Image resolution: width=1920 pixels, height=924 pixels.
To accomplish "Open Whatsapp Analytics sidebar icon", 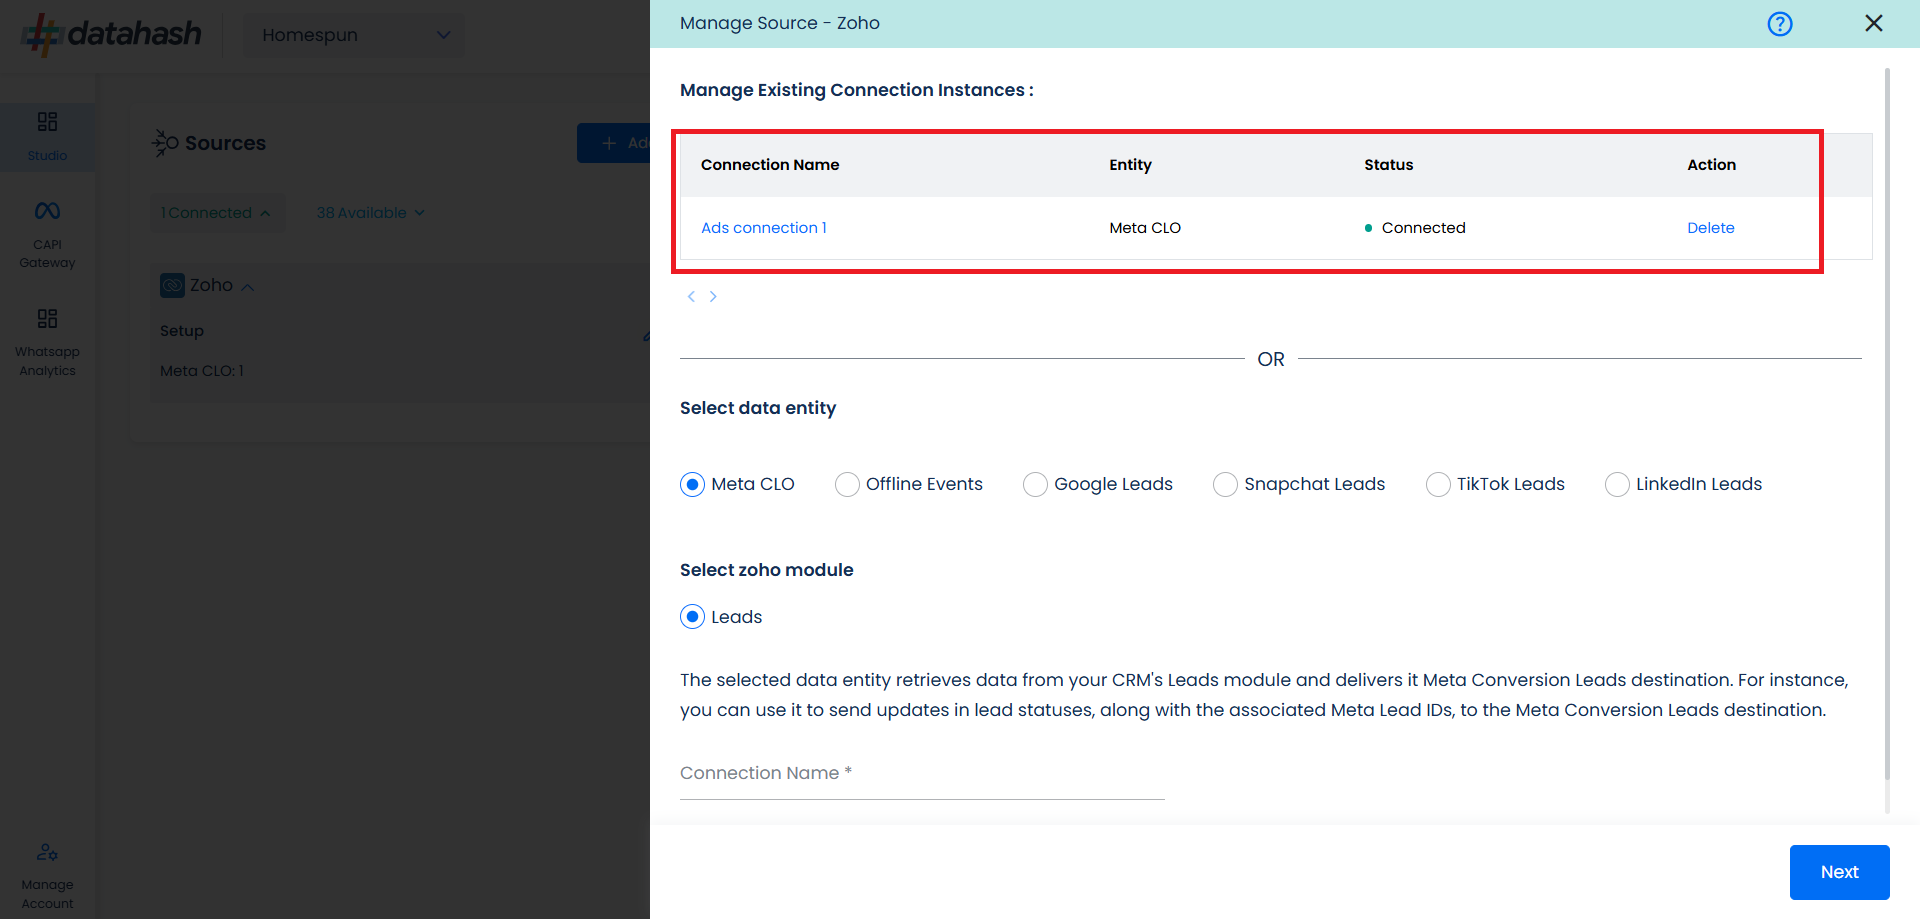I will coord(47,319).
